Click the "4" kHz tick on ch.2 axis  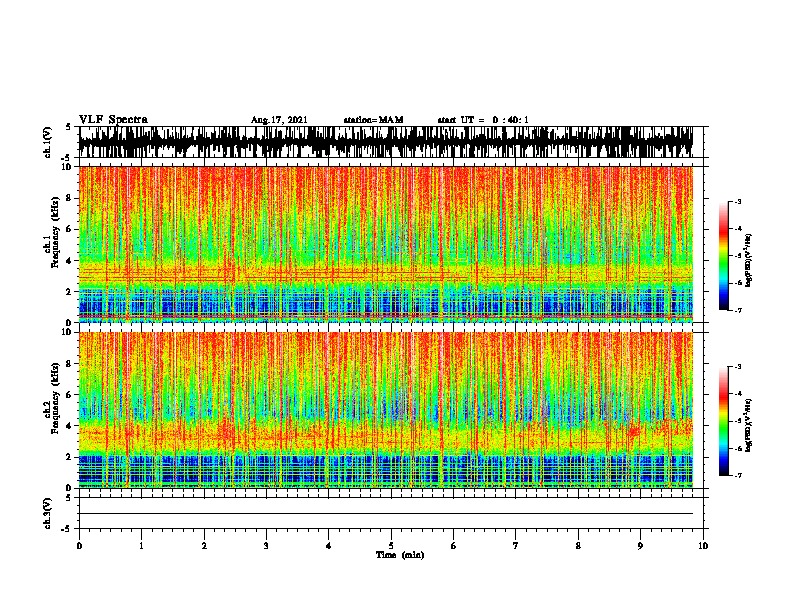point(70,426)
